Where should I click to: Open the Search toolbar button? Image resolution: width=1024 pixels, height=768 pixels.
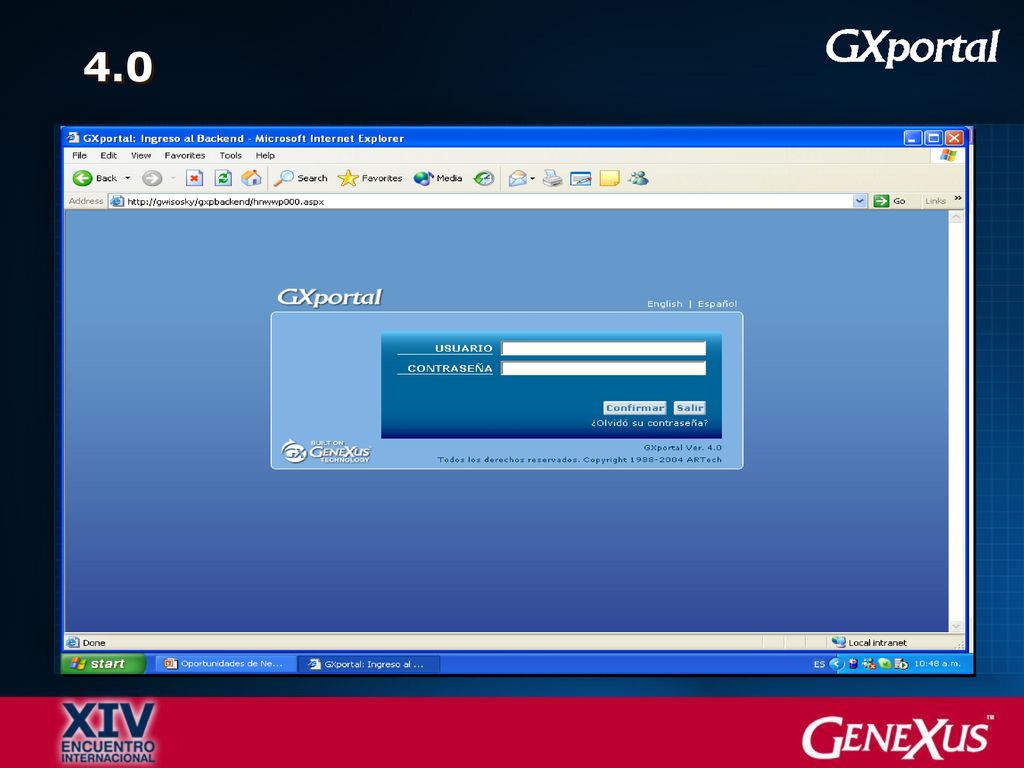300,178
